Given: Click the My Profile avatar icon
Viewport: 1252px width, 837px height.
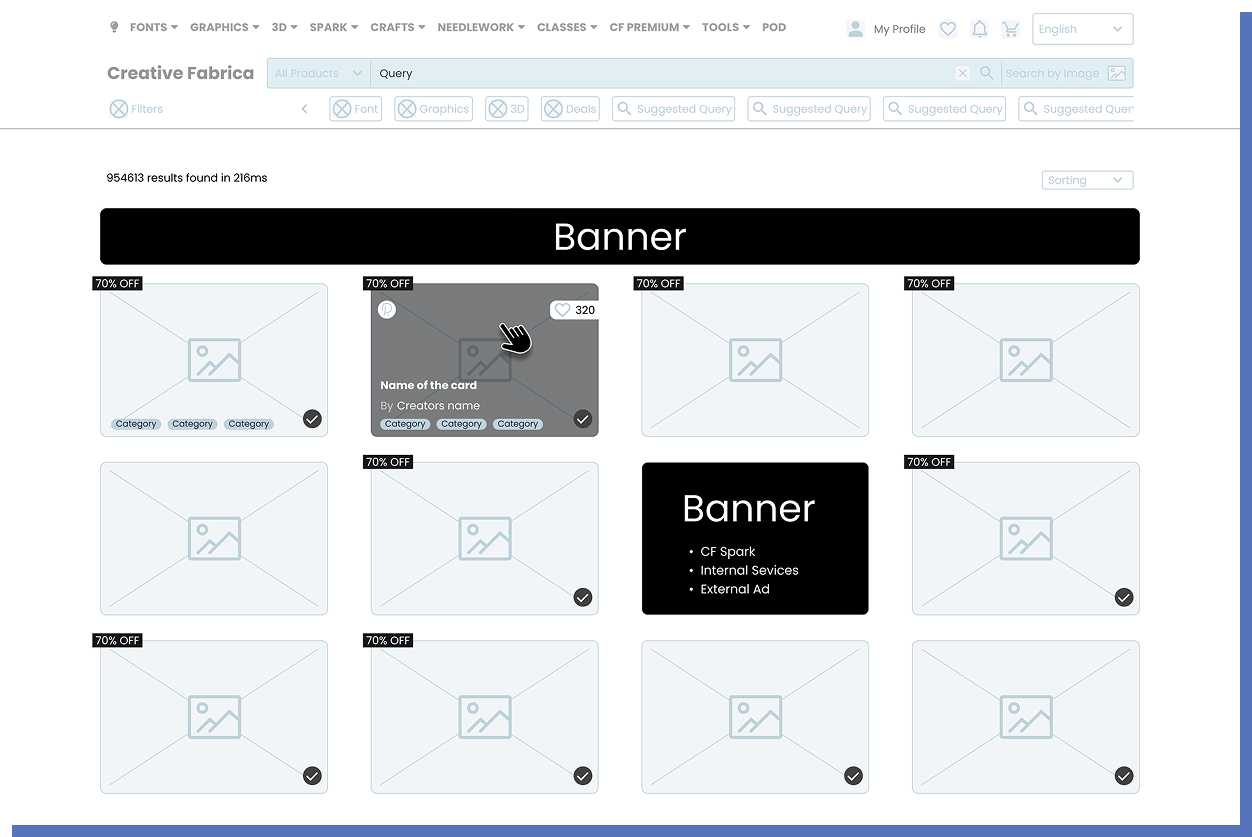Looking at the screenshot, I should [x=856, y=28].
